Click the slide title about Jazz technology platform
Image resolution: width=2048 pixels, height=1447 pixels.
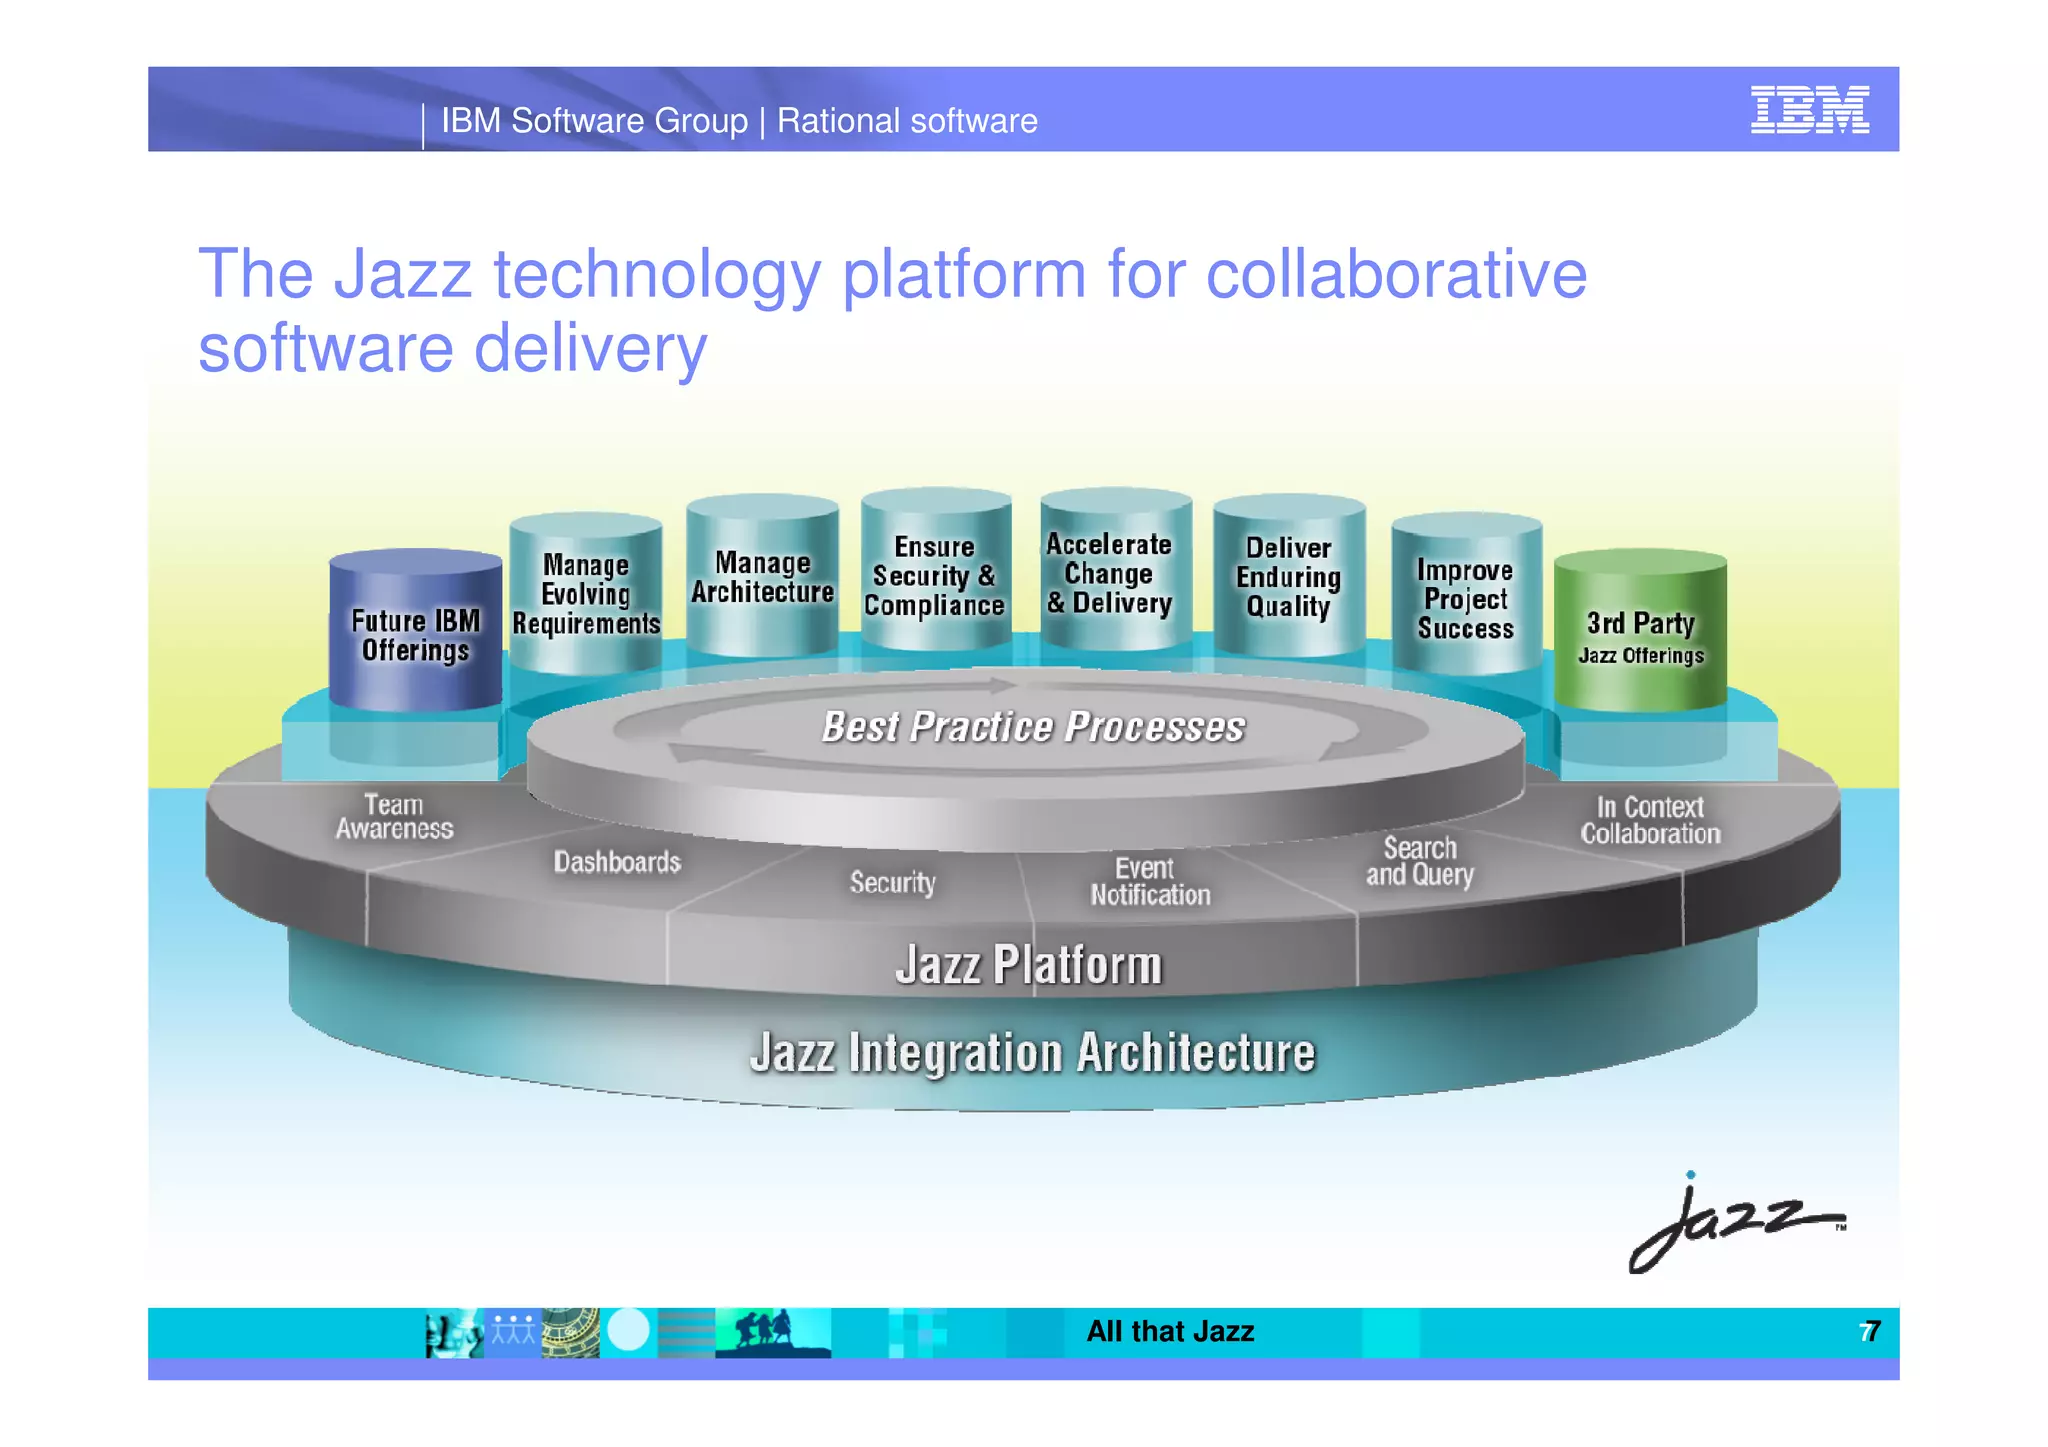coord(892,310)
